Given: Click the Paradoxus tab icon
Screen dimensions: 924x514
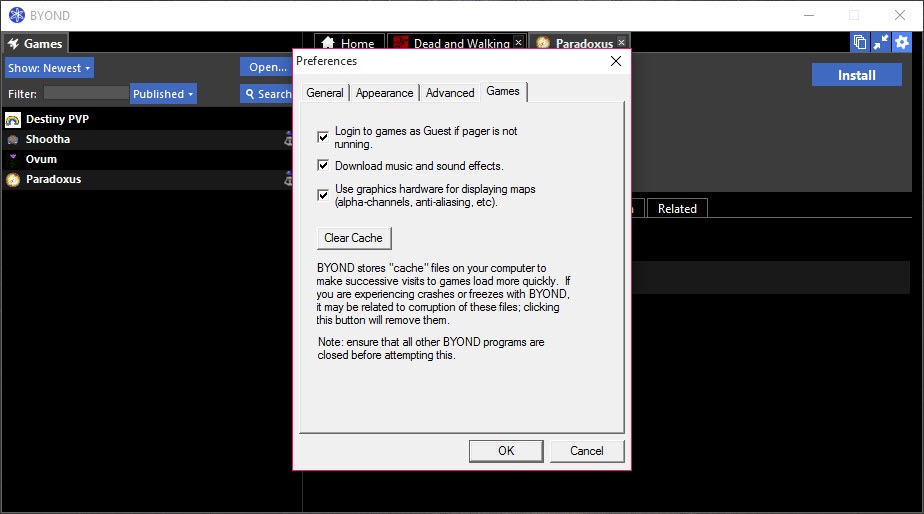Looking at the screenshot, I should pos(543,43).
